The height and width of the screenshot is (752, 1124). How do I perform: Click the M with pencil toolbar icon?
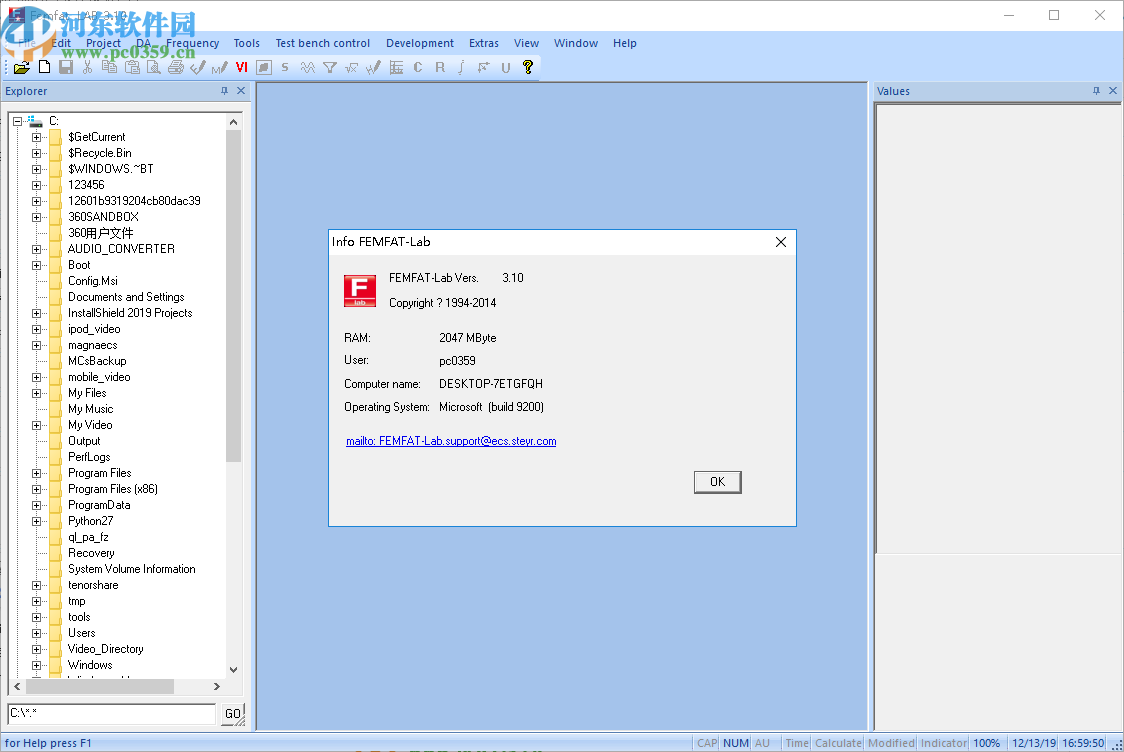219,67
